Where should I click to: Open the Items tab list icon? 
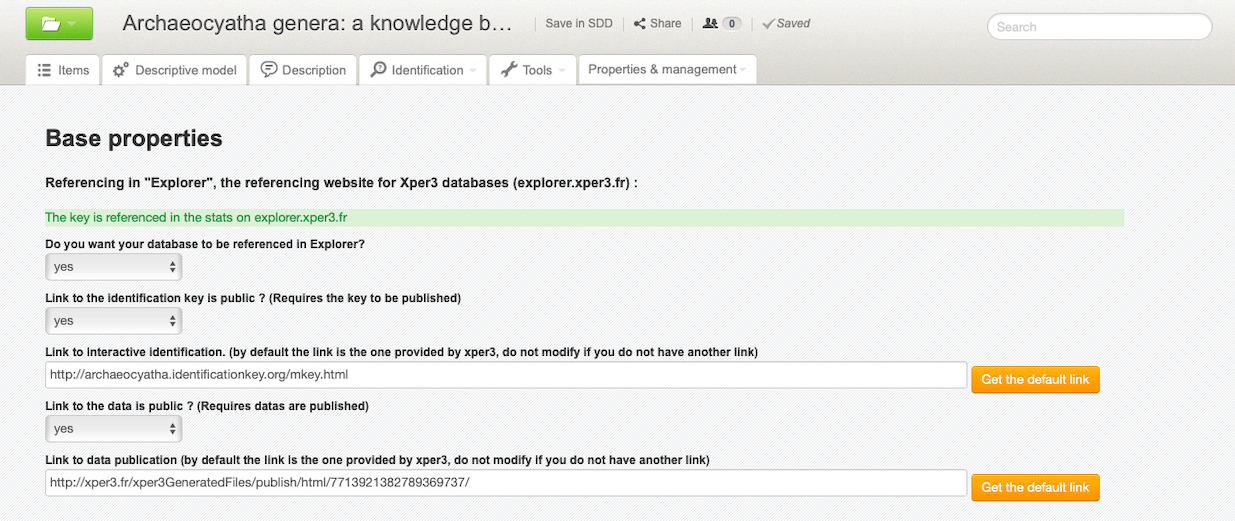coord(44,70)
